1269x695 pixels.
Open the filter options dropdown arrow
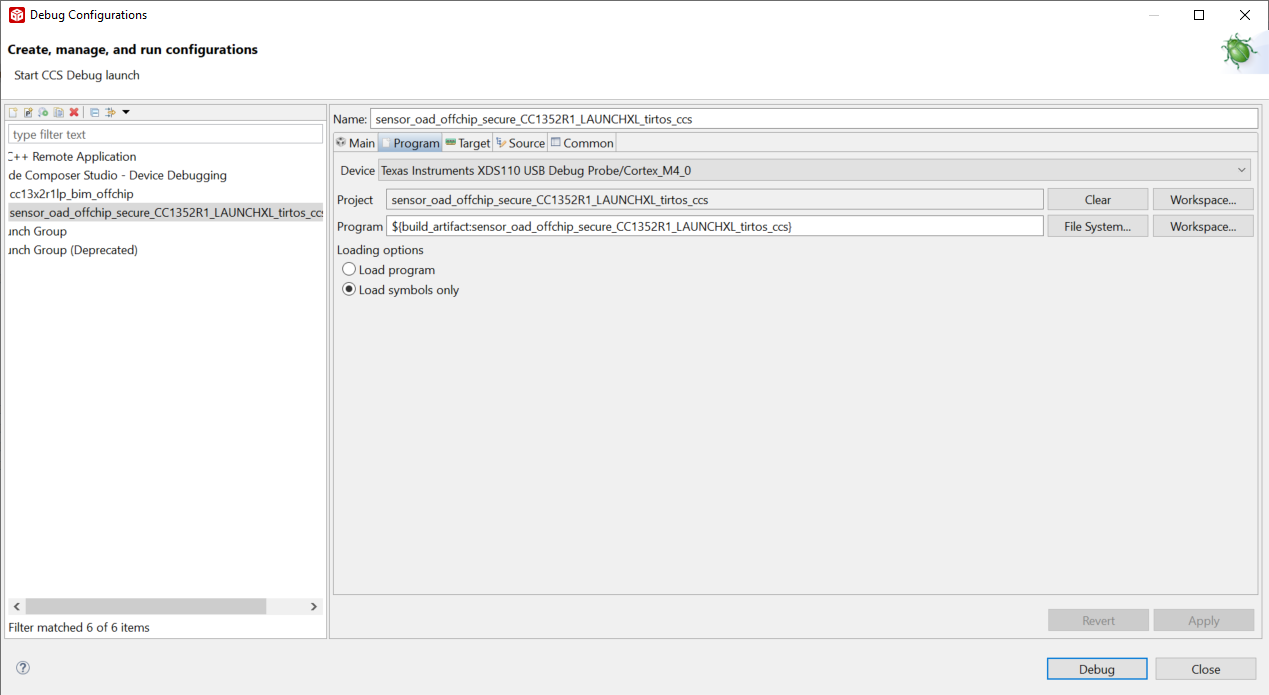tap(126, 112)
